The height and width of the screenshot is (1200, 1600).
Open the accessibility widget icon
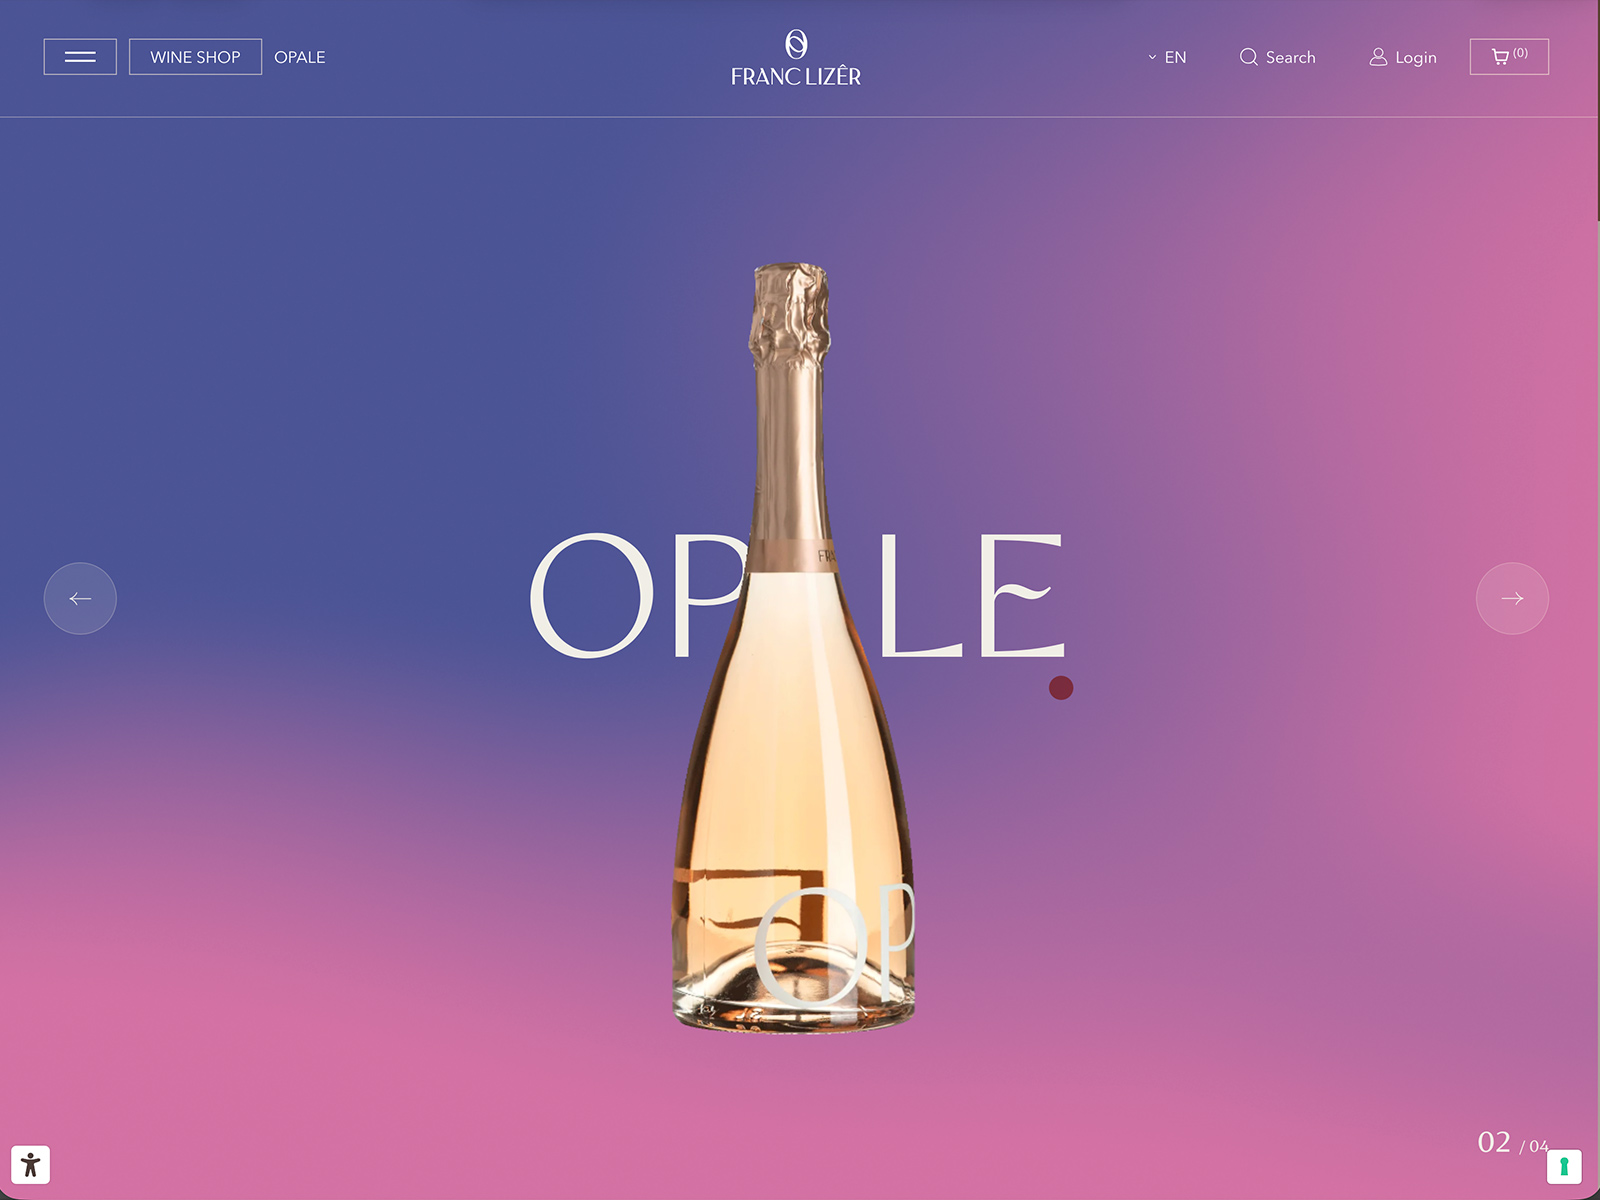click(31, 1164)
